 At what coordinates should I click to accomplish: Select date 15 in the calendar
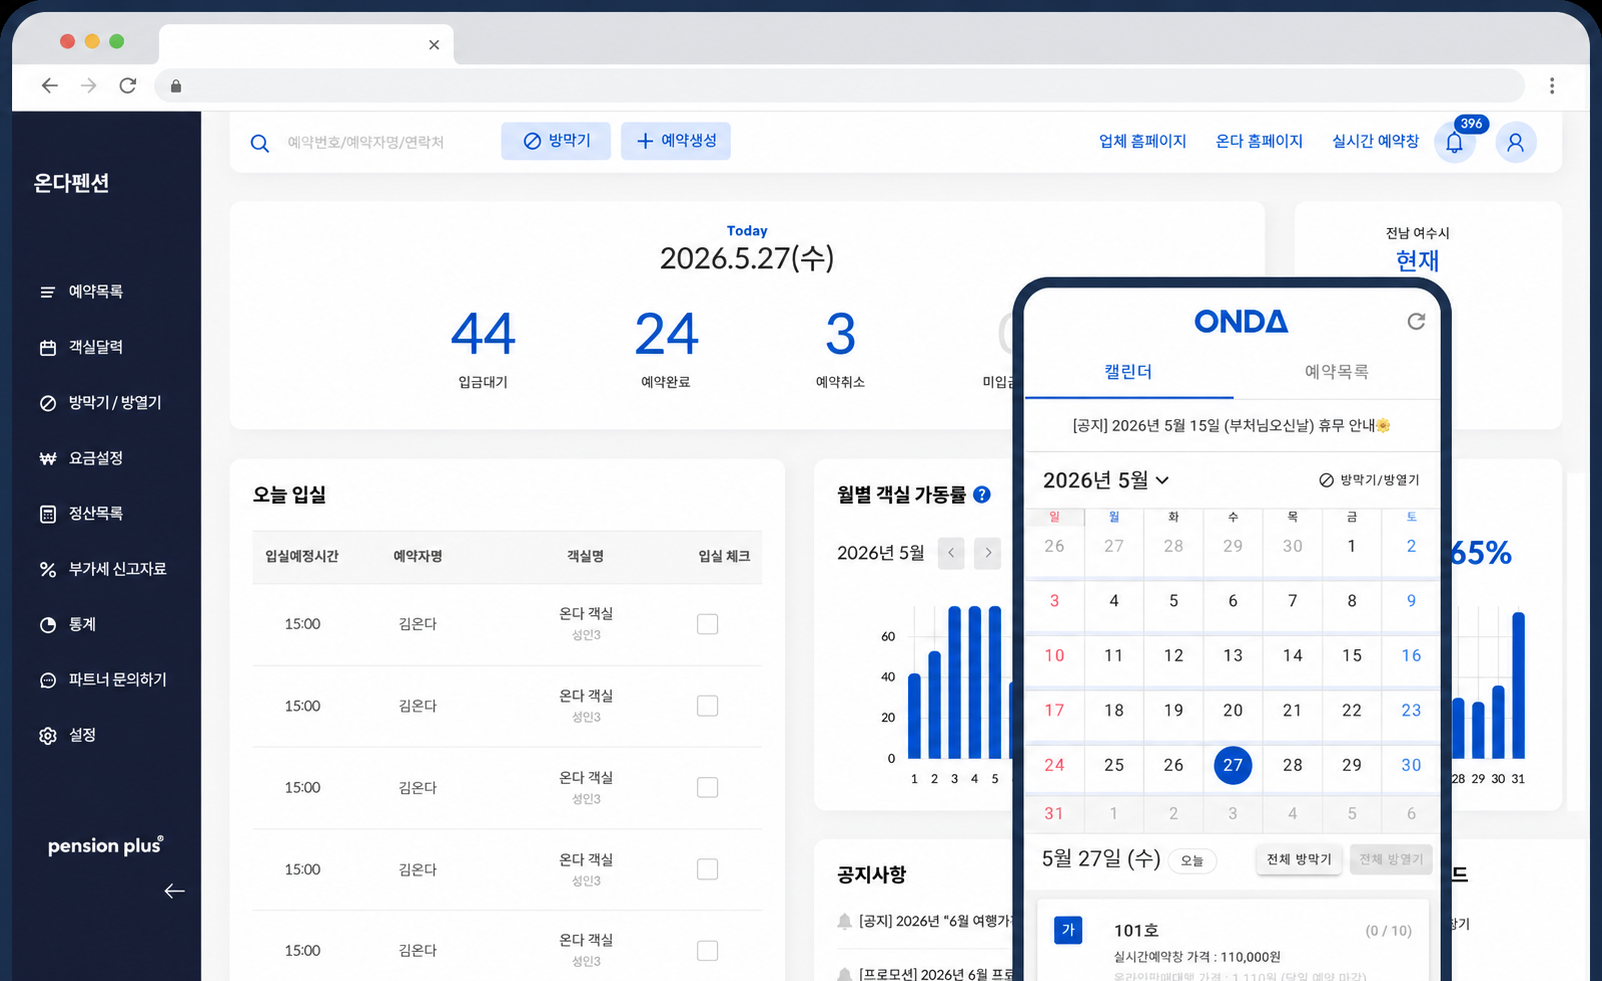[x=1352, y=656]
